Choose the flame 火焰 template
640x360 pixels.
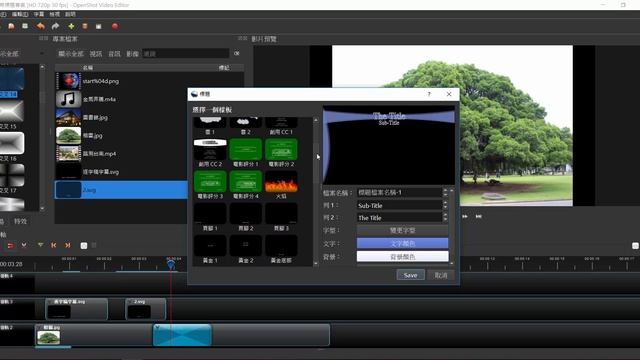pyautogui.click(x=281, y=184)
